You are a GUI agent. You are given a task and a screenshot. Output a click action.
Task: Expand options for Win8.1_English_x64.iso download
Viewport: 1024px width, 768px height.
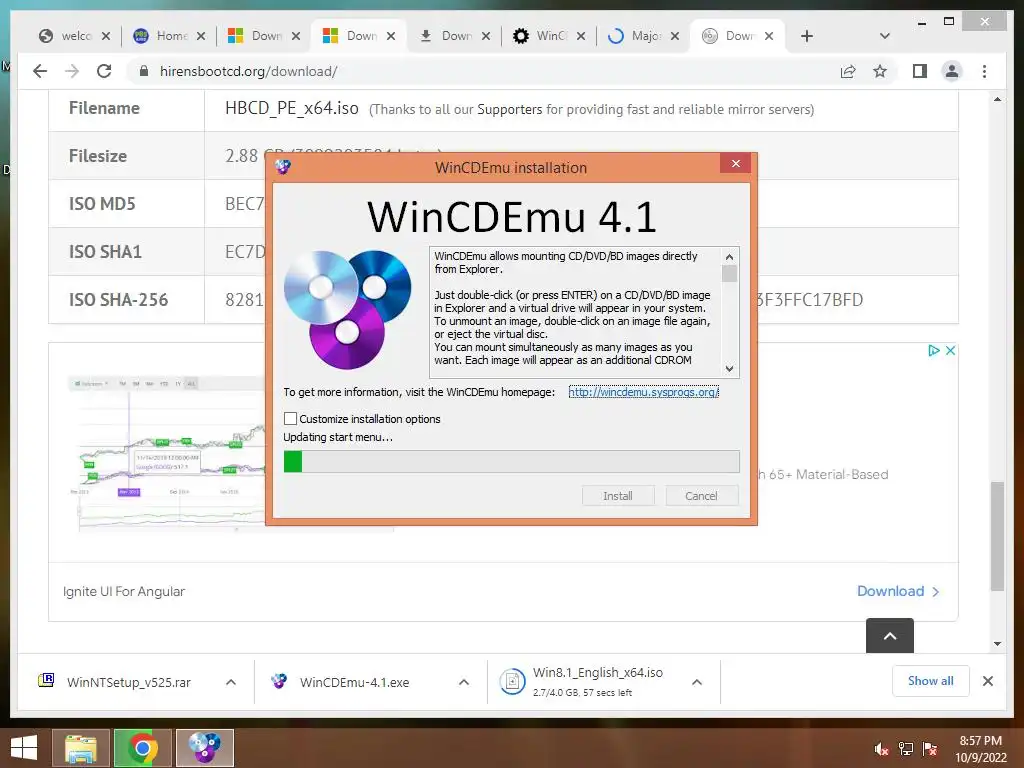[x=697, y=682]
